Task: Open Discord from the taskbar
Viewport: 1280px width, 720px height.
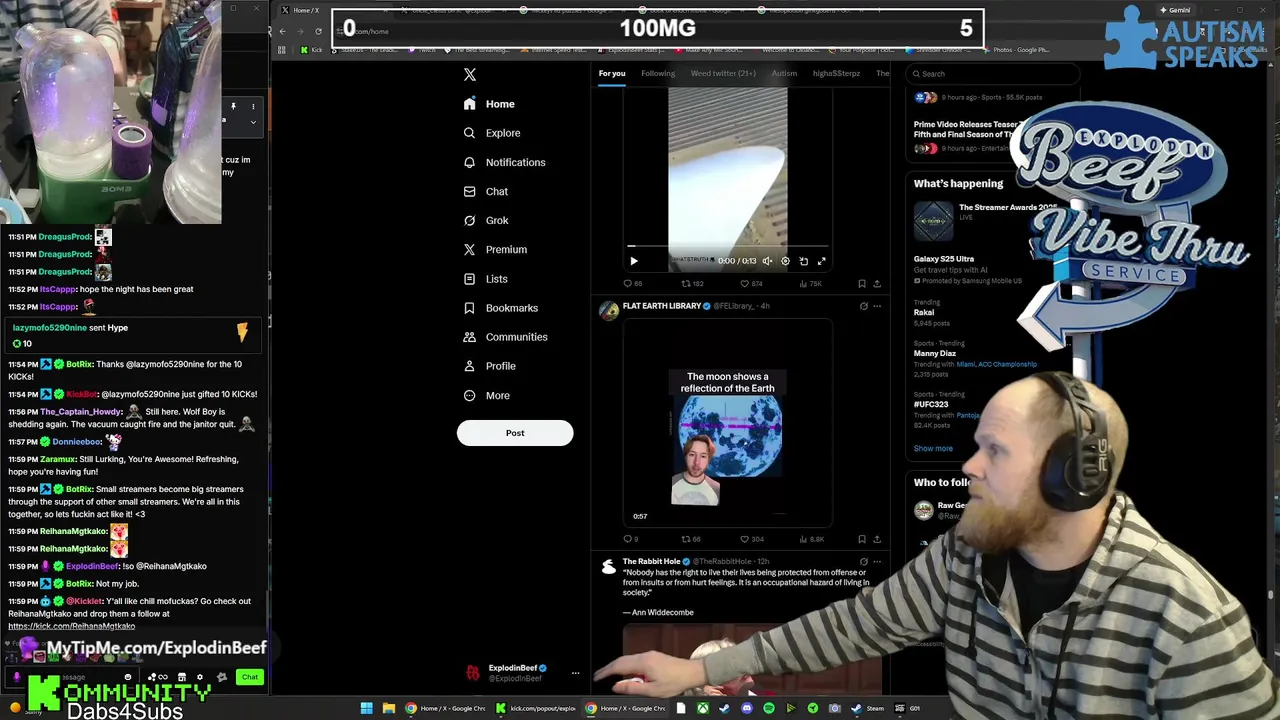Action: [746, 708]
